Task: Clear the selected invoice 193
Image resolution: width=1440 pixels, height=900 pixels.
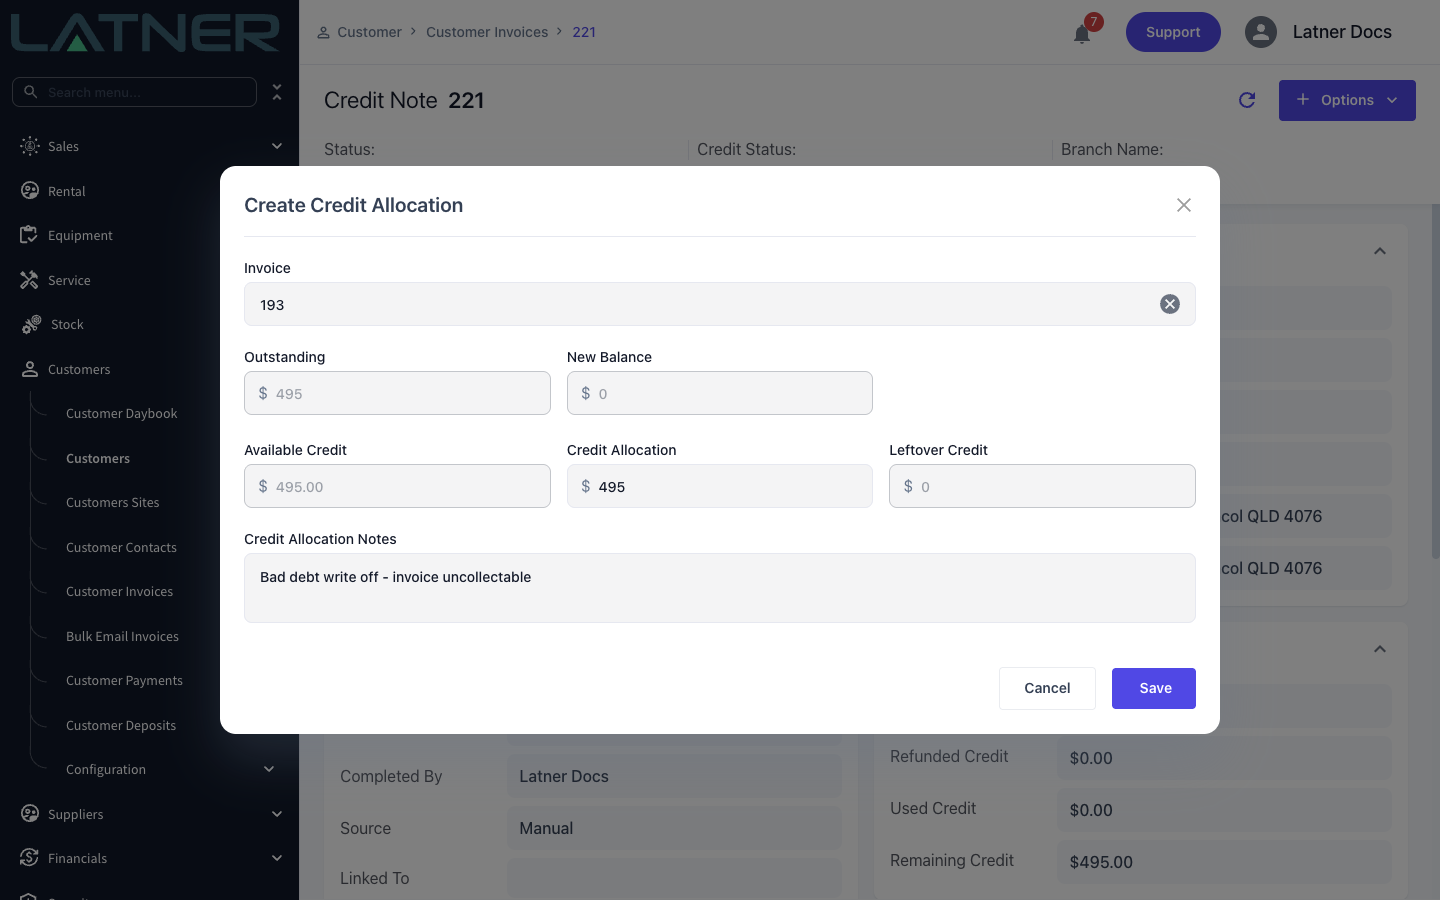Action: click(x=1169, y=304)
